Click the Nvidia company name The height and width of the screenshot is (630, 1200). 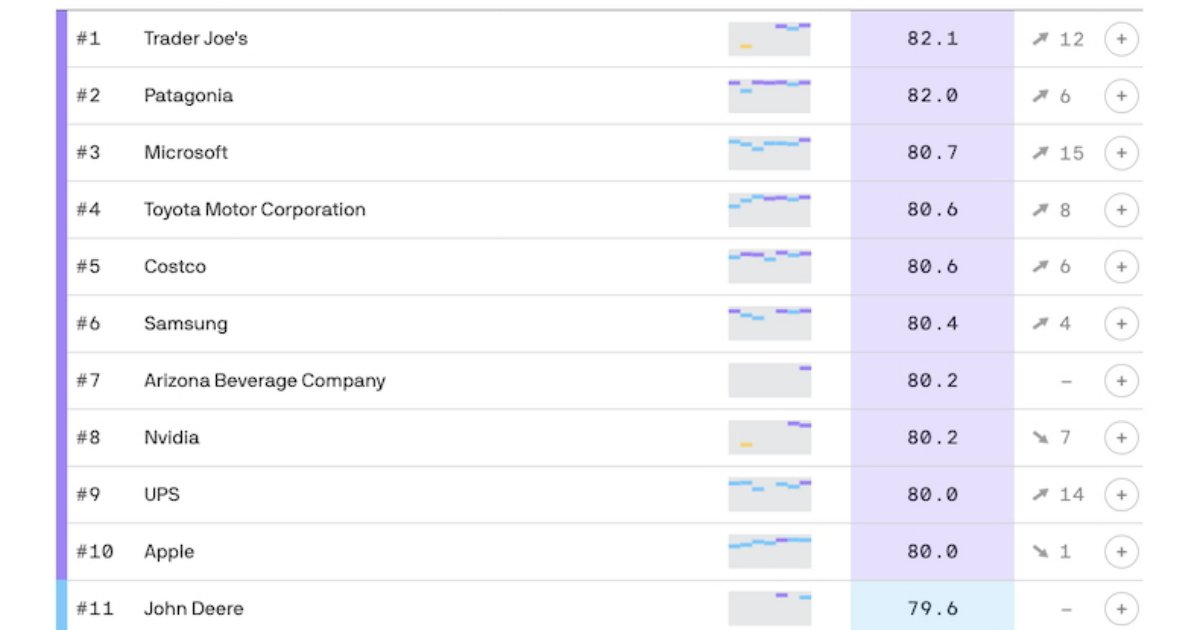pyautogui.click(x=171, y=438)
